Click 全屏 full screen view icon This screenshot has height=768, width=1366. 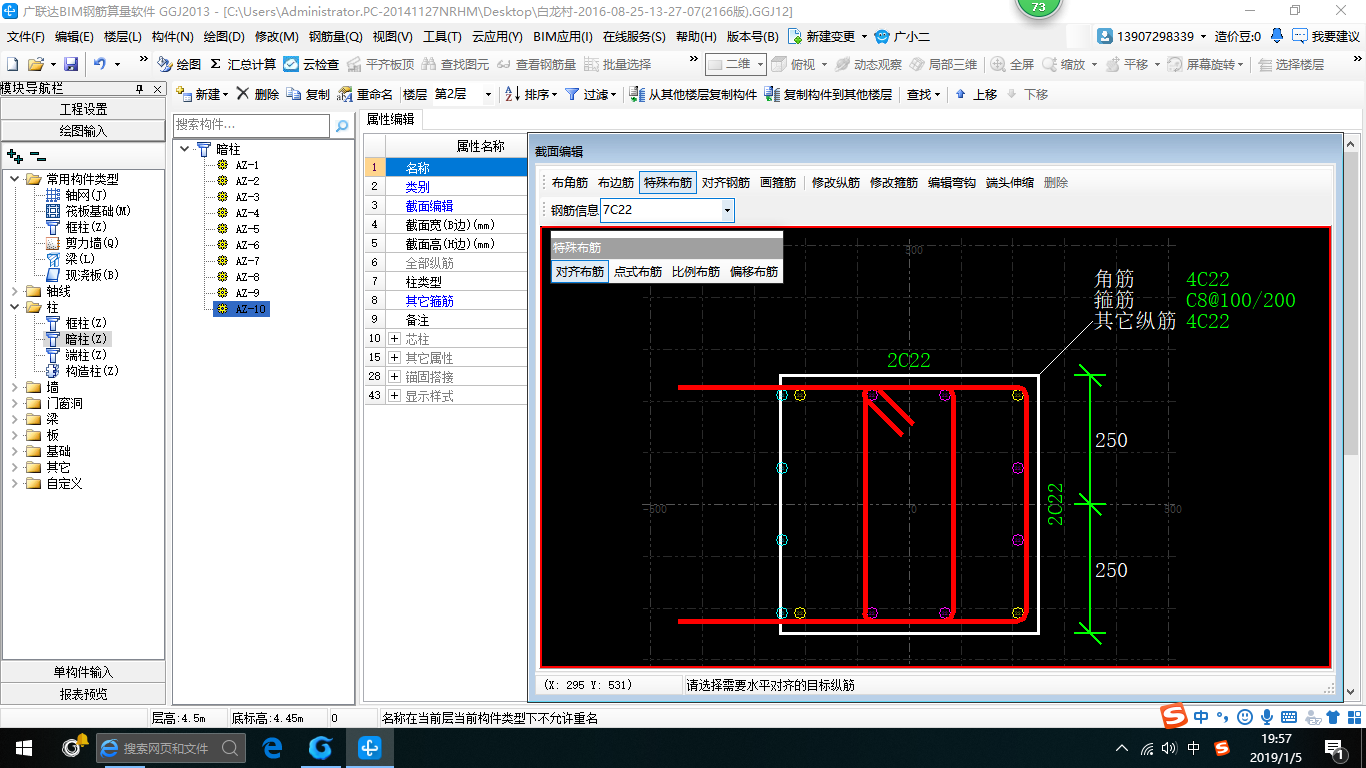[x=1013, y=64]
